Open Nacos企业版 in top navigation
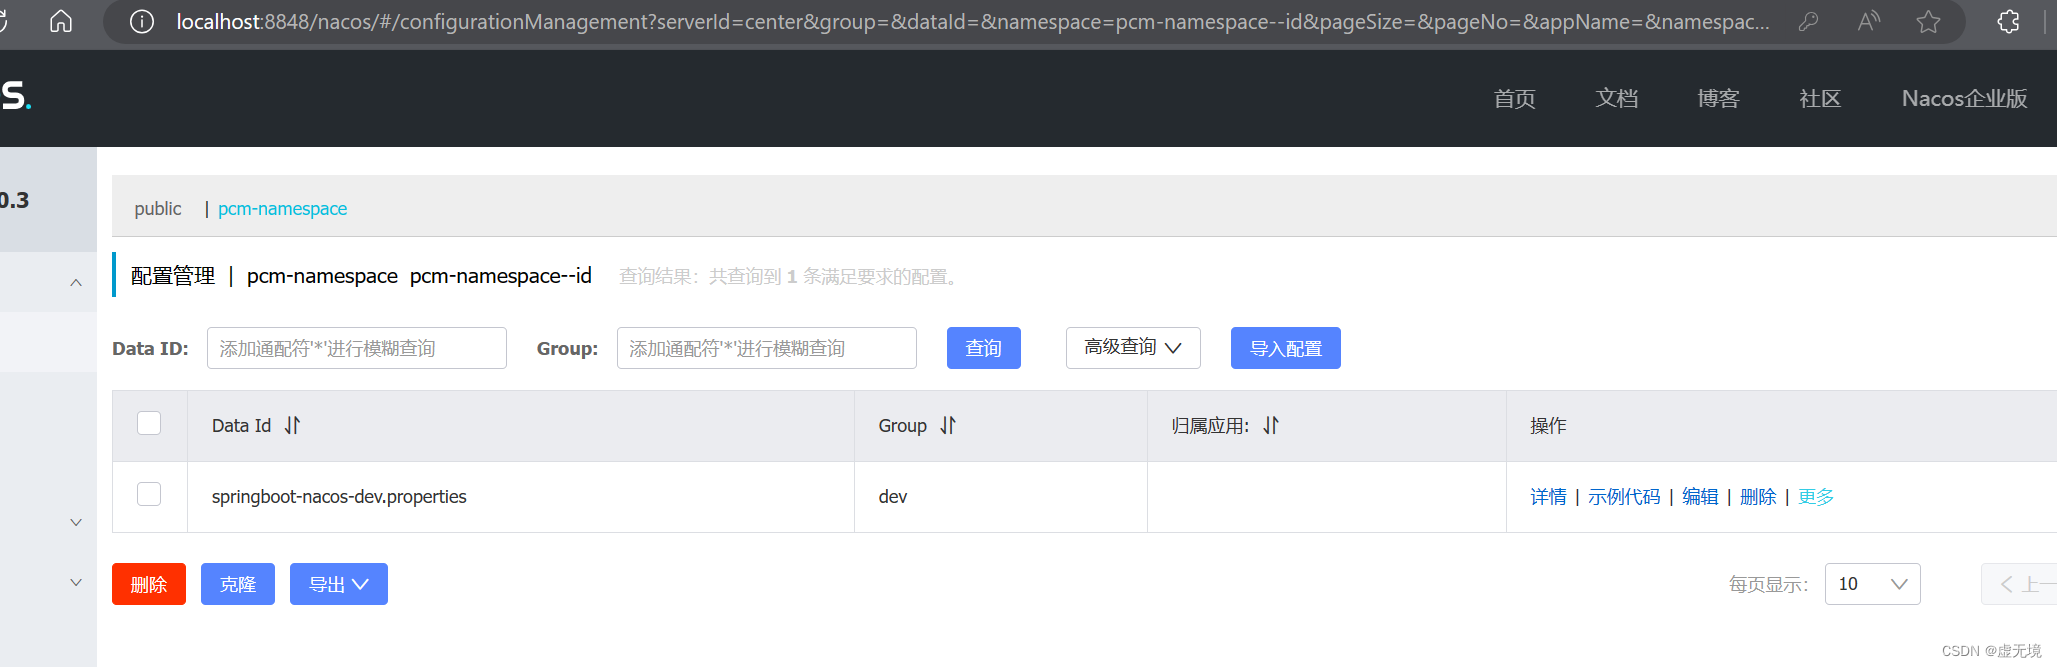The height and width of the screenshot is (667, 2057). coord(1964,99)
